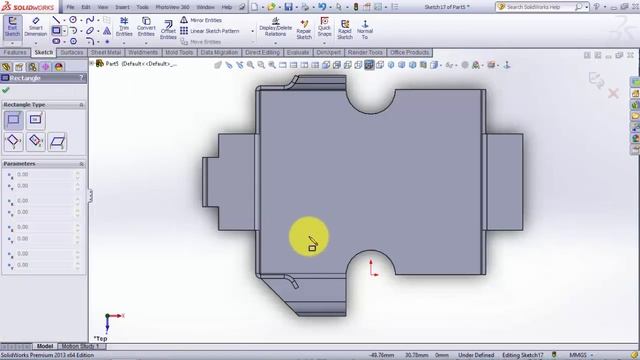Click Mirror Entities in the ribbon
Viewport: 640px width, 360px height.
pos(201,20)
